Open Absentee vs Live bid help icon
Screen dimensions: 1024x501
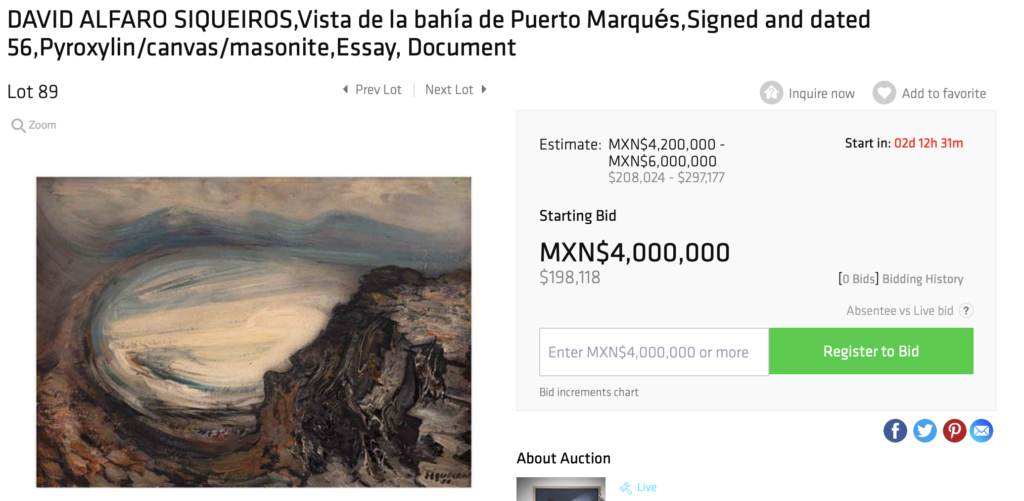click(x=966, y=311)
